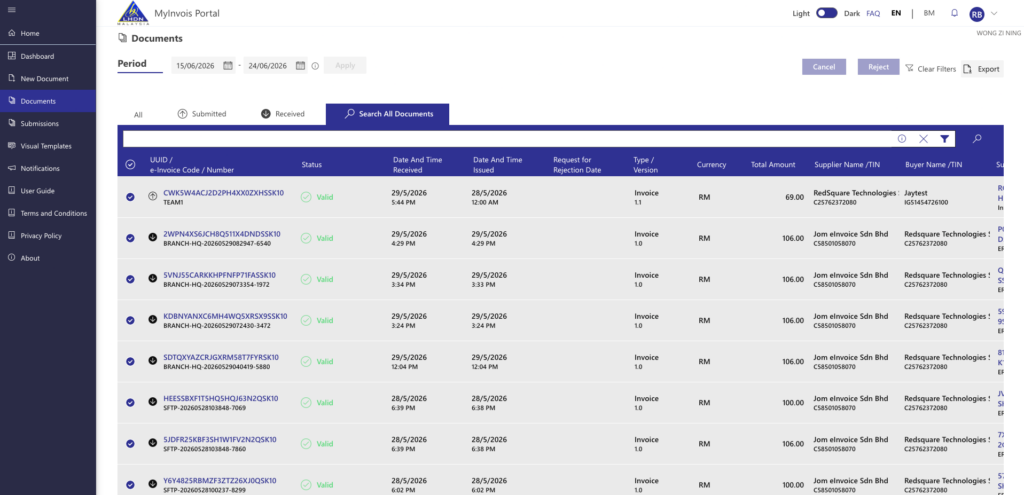
Task: Click the BRANCH-HQ-20260529040419-5880 invoice number
Action: click(216, 366)
